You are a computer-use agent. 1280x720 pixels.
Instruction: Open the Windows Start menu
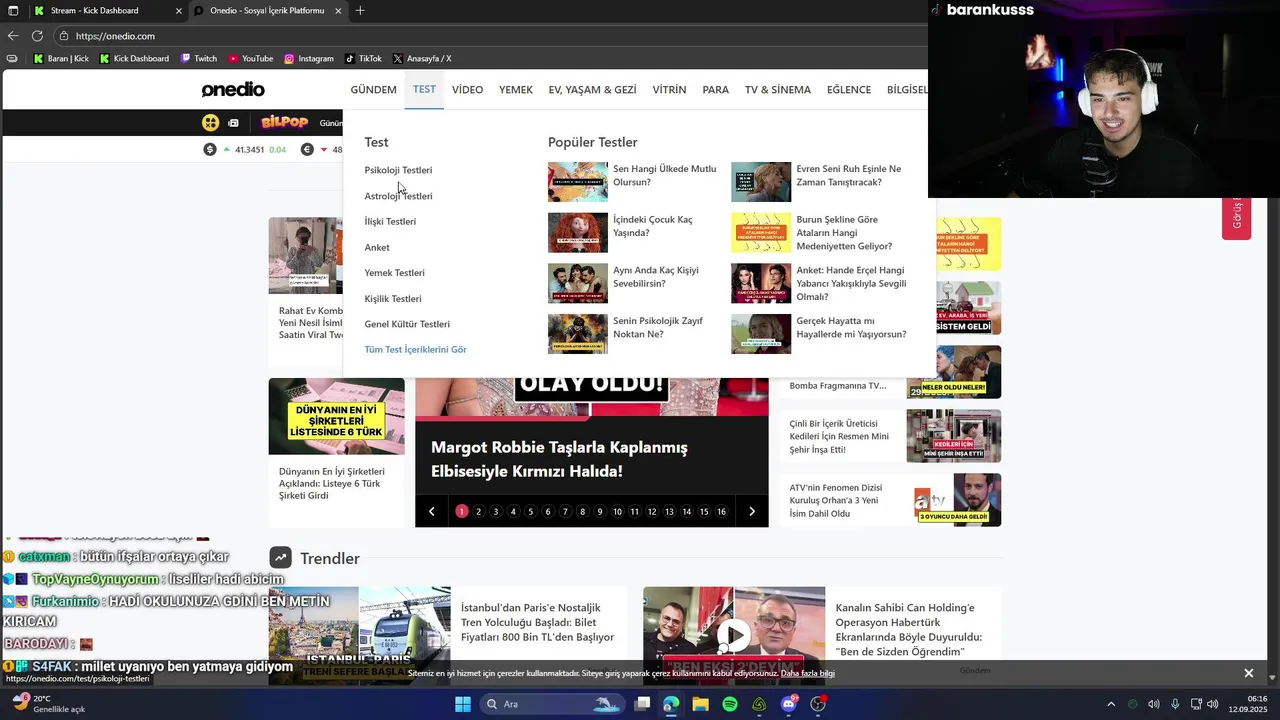(x=463, y=704)
